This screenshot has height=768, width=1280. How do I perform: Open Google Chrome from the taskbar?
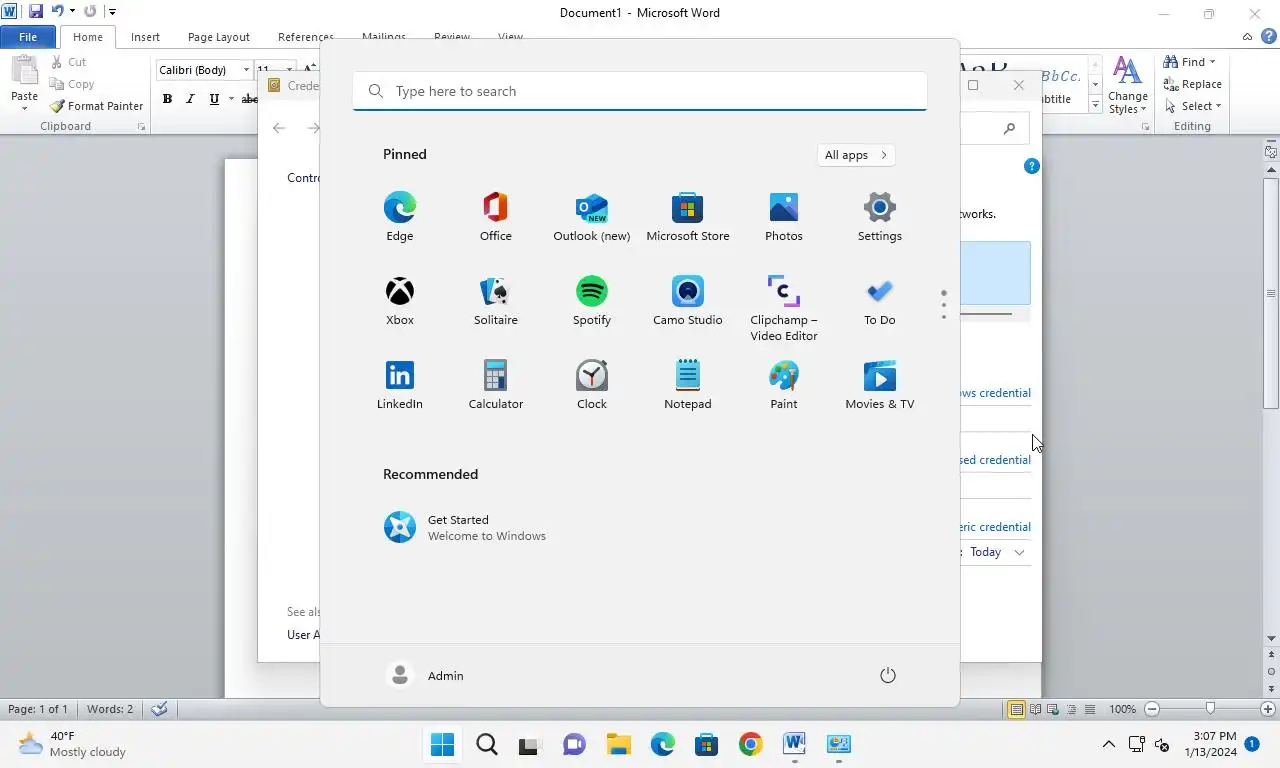[x=750, y=744]
